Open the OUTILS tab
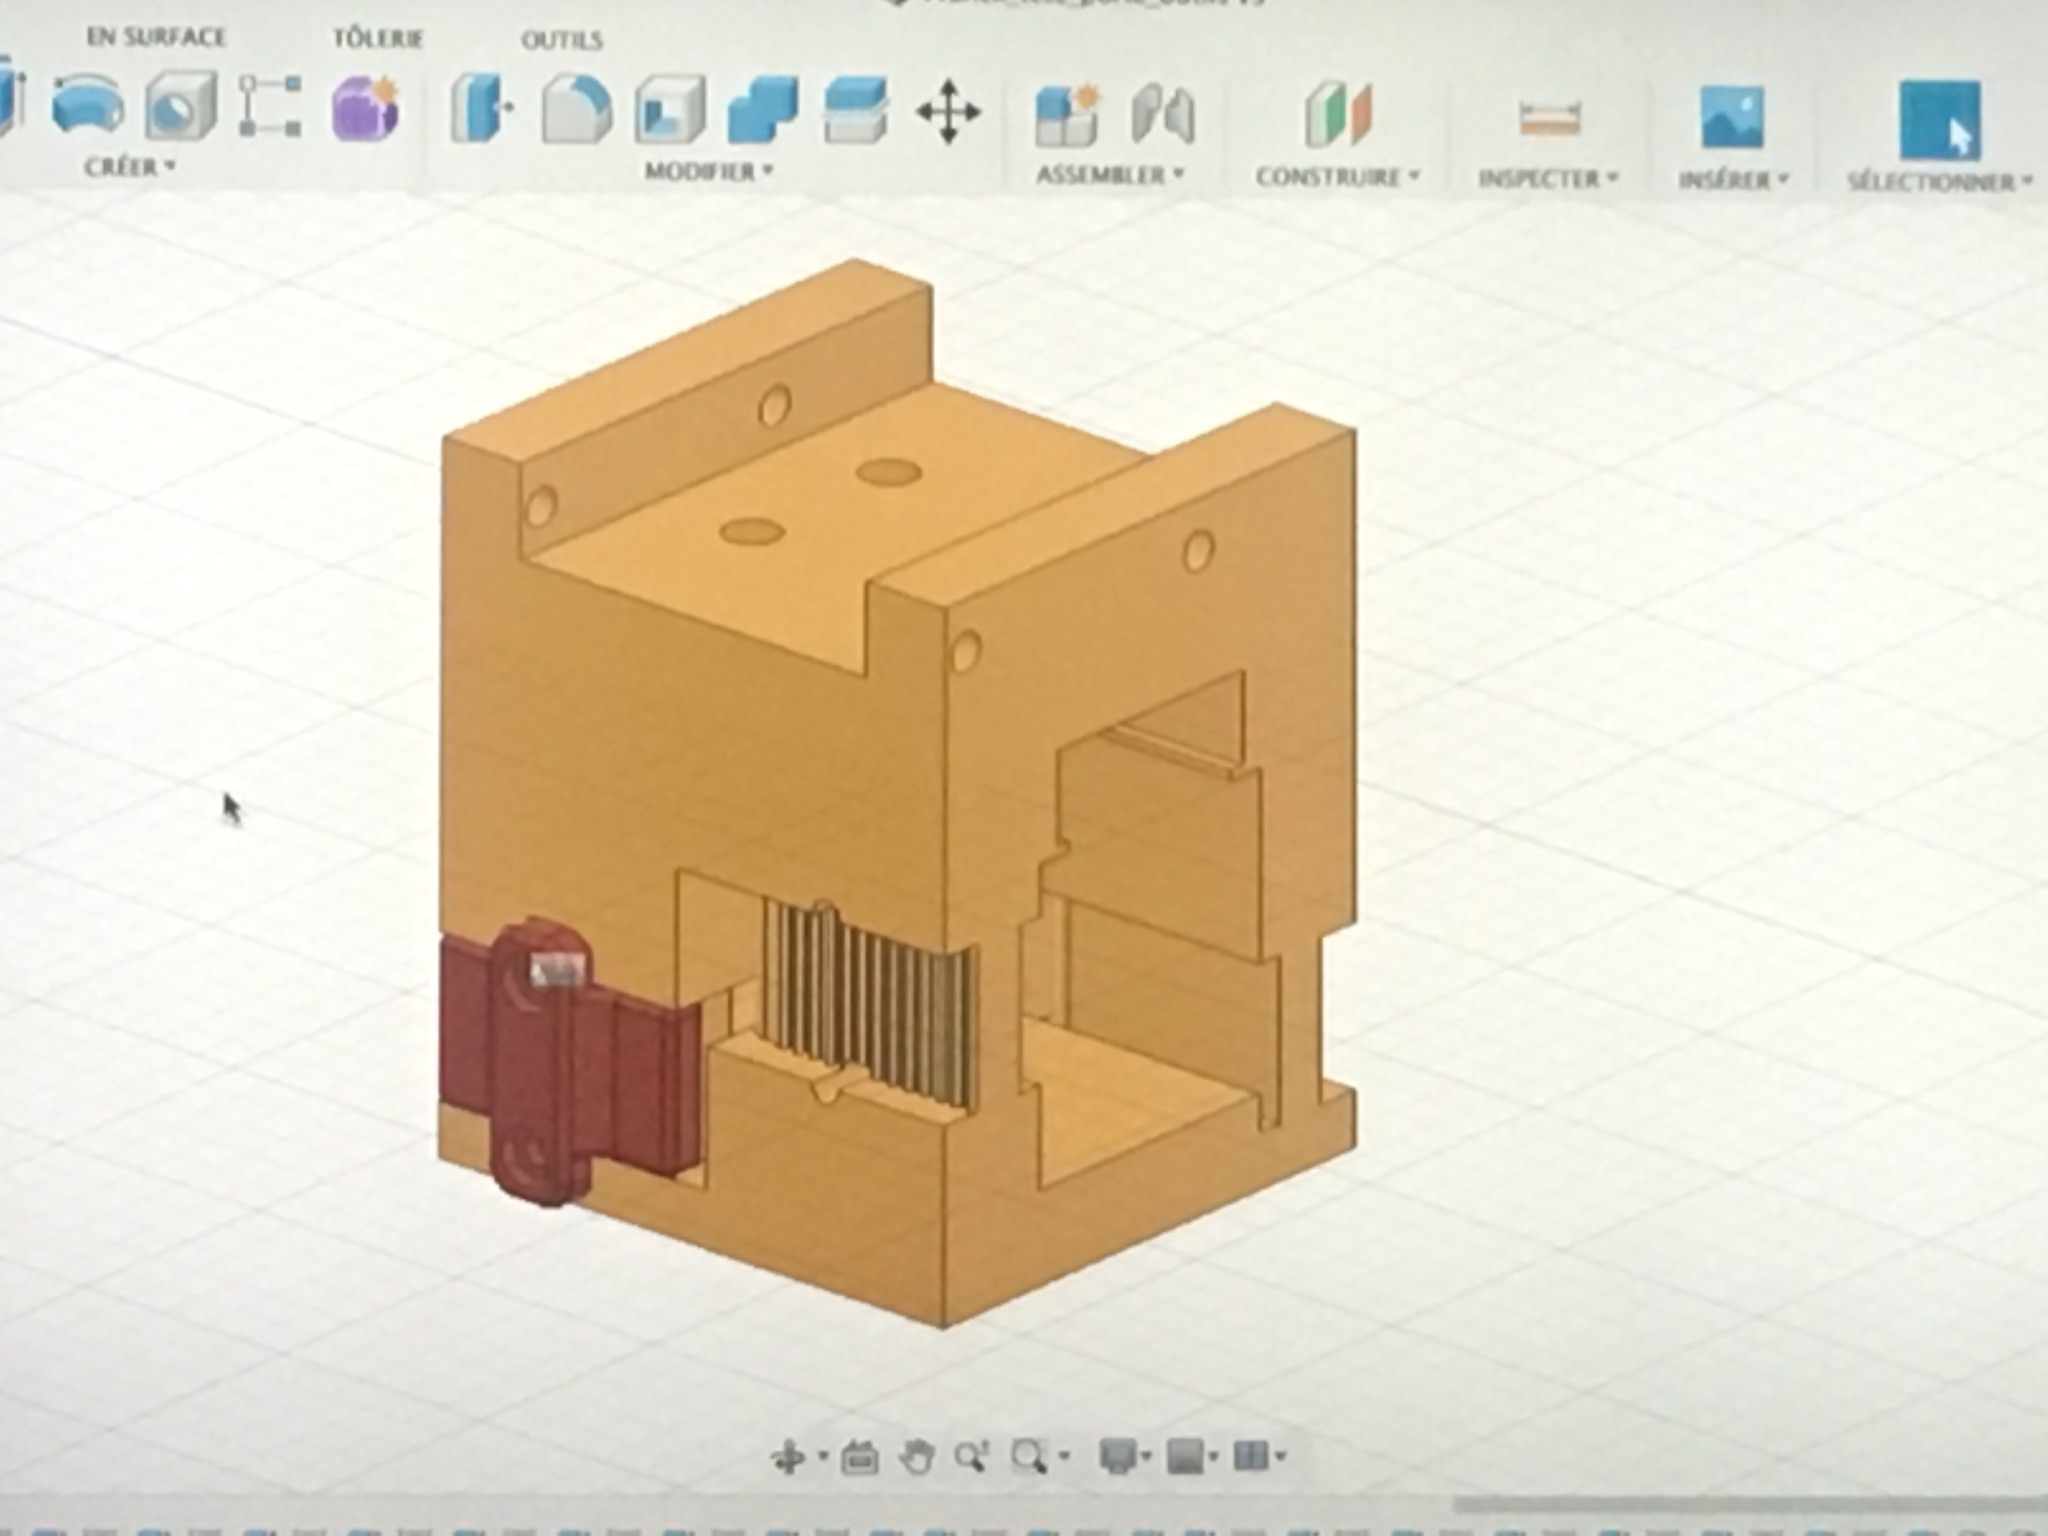Screen dimensions: 2048x1536 coord(561,40)
